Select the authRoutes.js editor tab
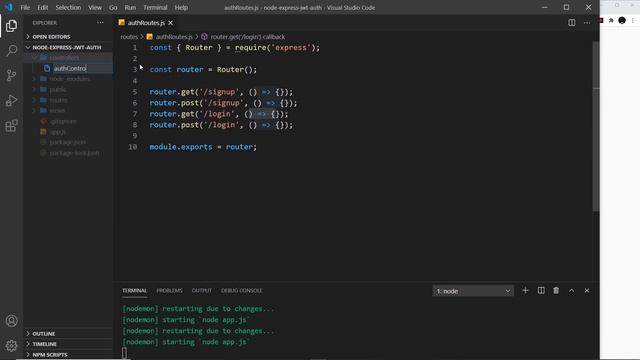640x360 pixels. [146, 23]
